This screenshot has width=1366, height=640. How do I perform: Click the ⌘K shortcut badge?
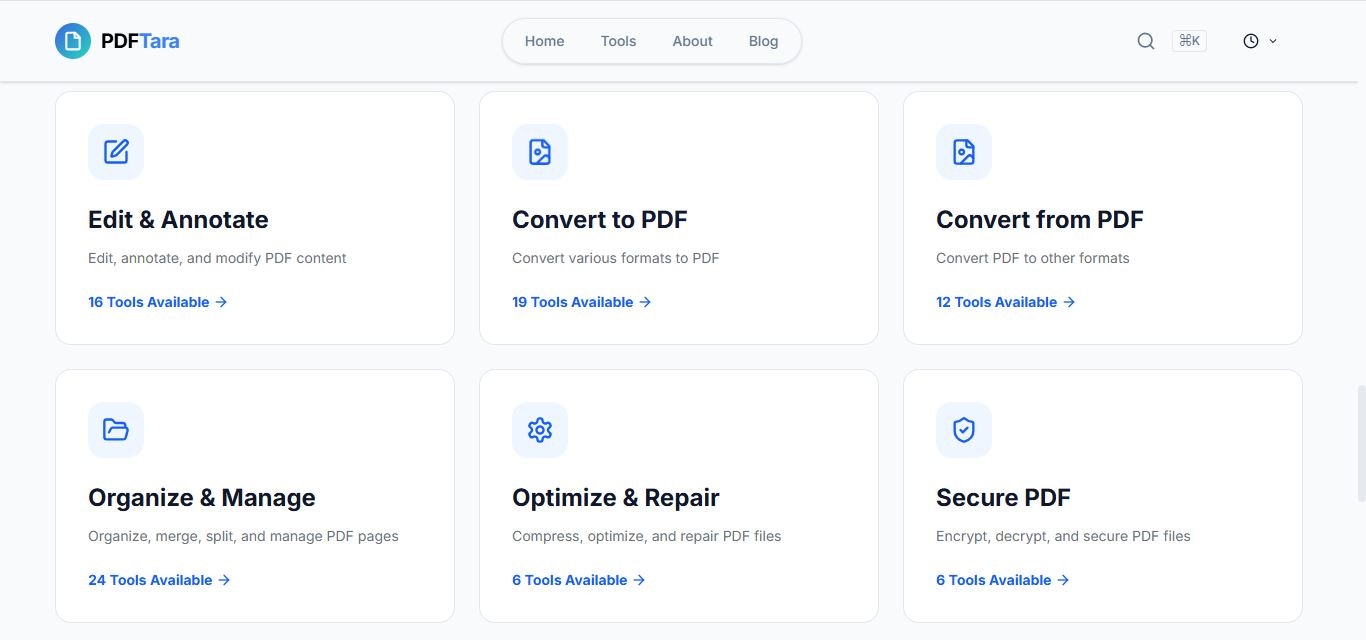pyautogui.click(x=1189, y=40)
